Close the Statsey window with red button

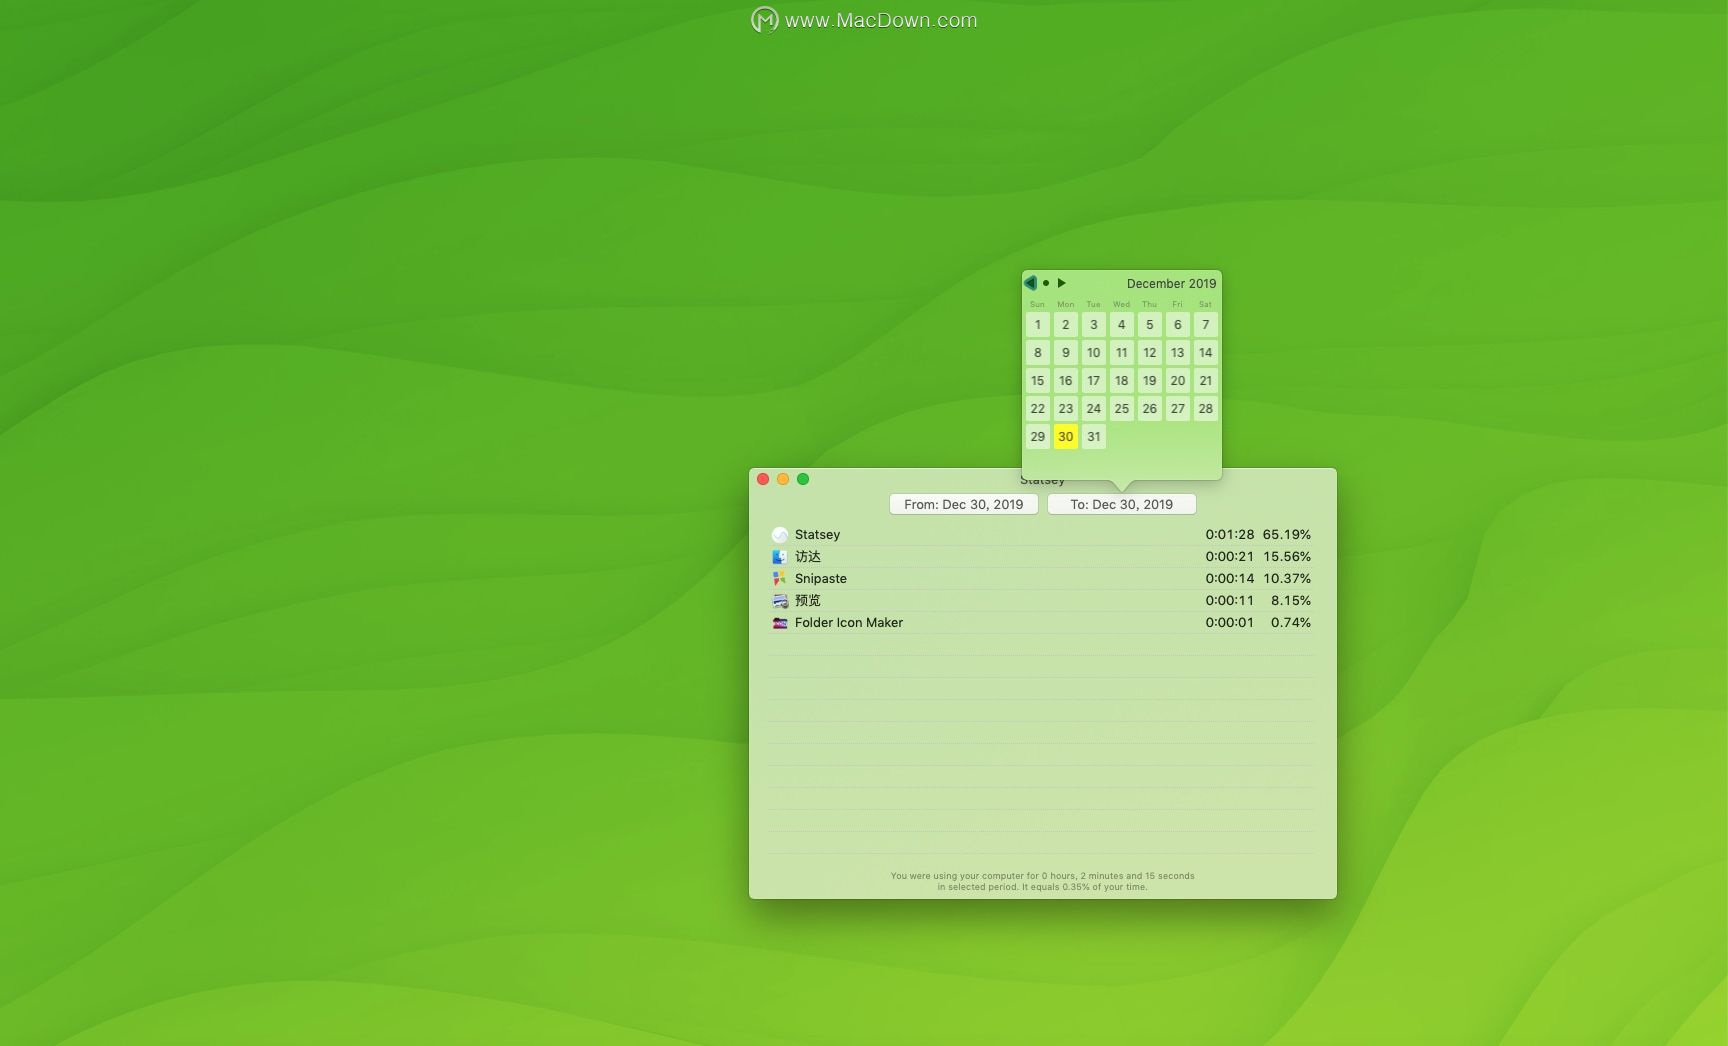pyautogui.click(x=763, y=479)
